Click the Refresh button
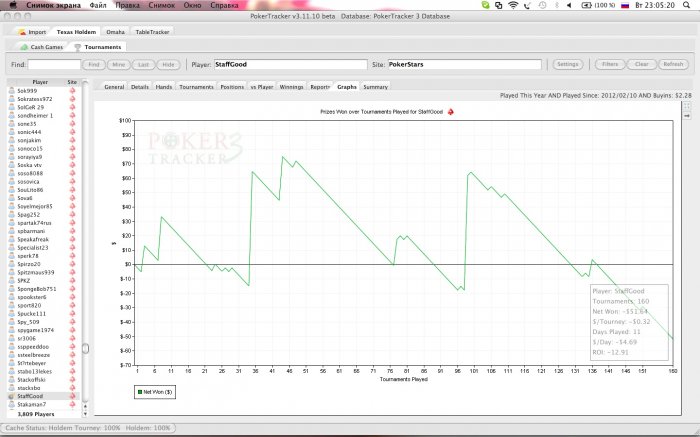This screenshot has width=700, height=437. tap(673, 65)
